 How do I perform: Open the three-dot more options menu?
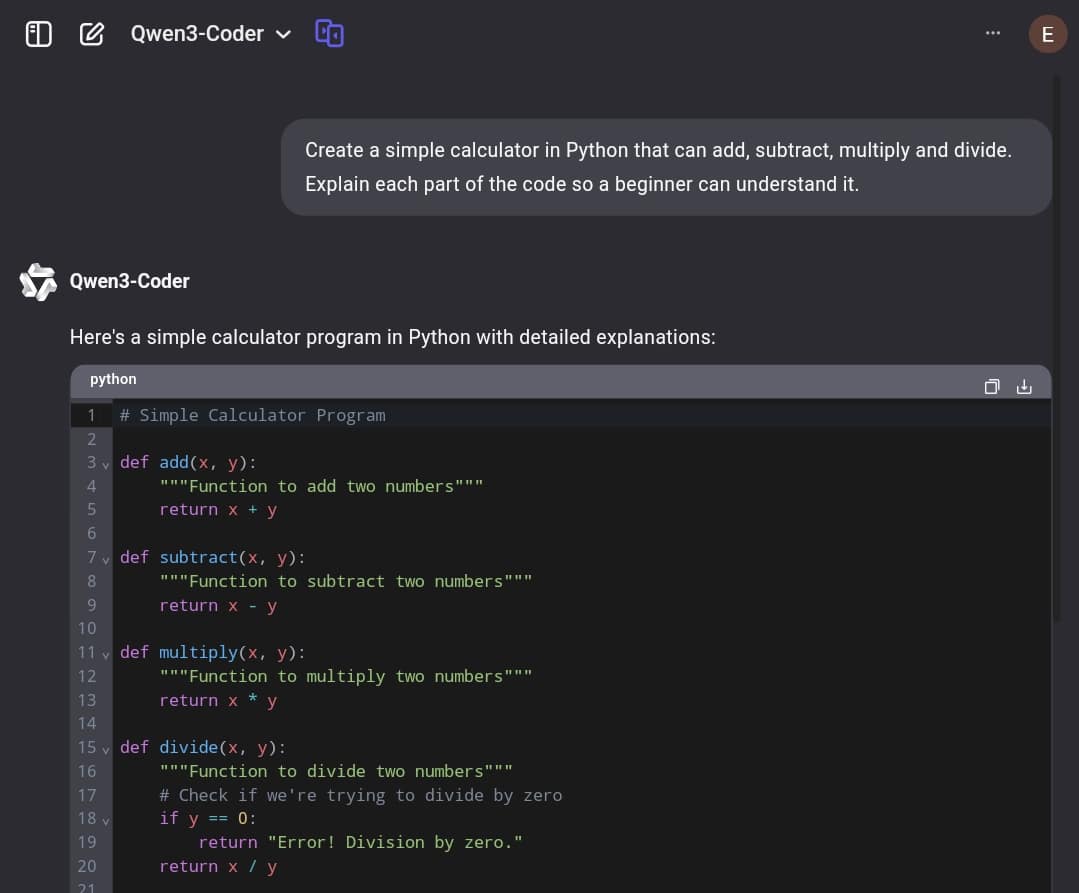coord(992,33)
